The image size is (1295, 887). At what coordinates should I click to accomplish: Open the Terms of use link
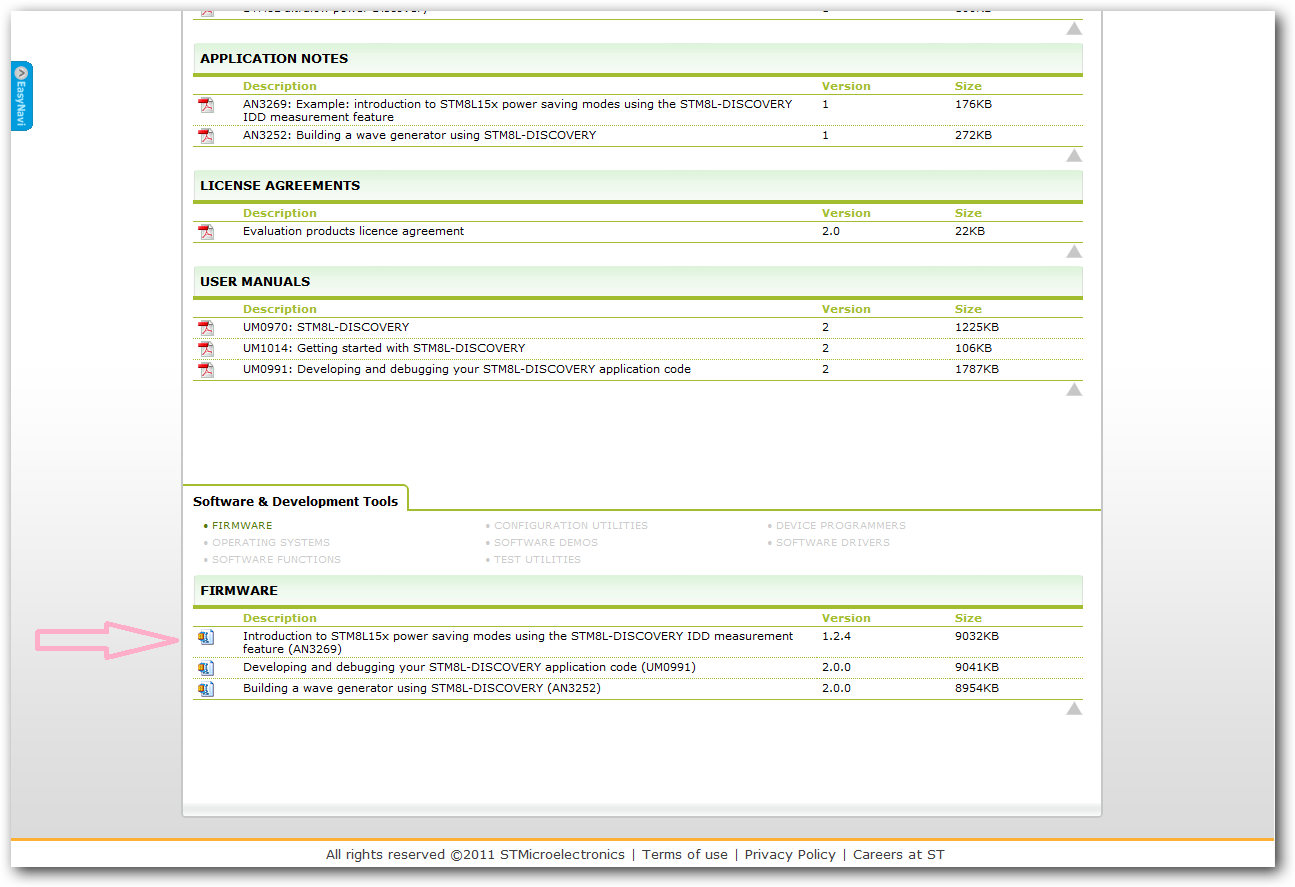click(685, 854)
